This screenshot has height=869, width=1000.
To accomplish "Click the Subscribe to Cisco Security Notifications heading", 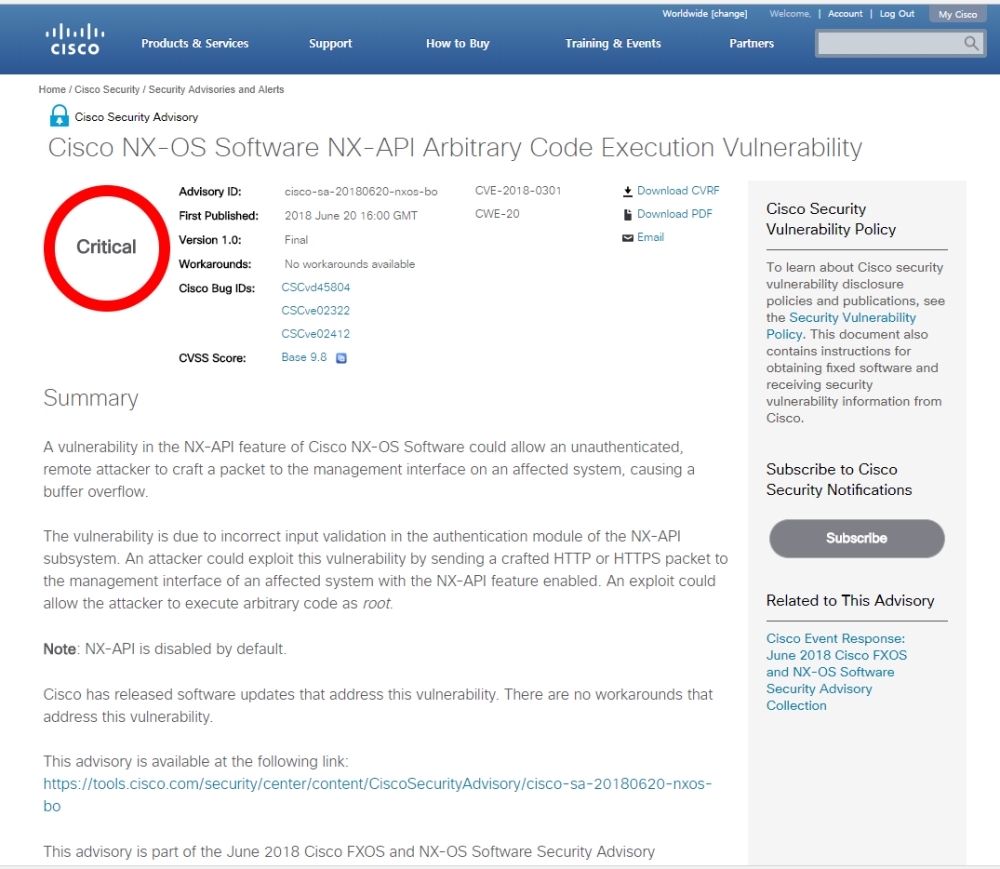I will point(839,479).
